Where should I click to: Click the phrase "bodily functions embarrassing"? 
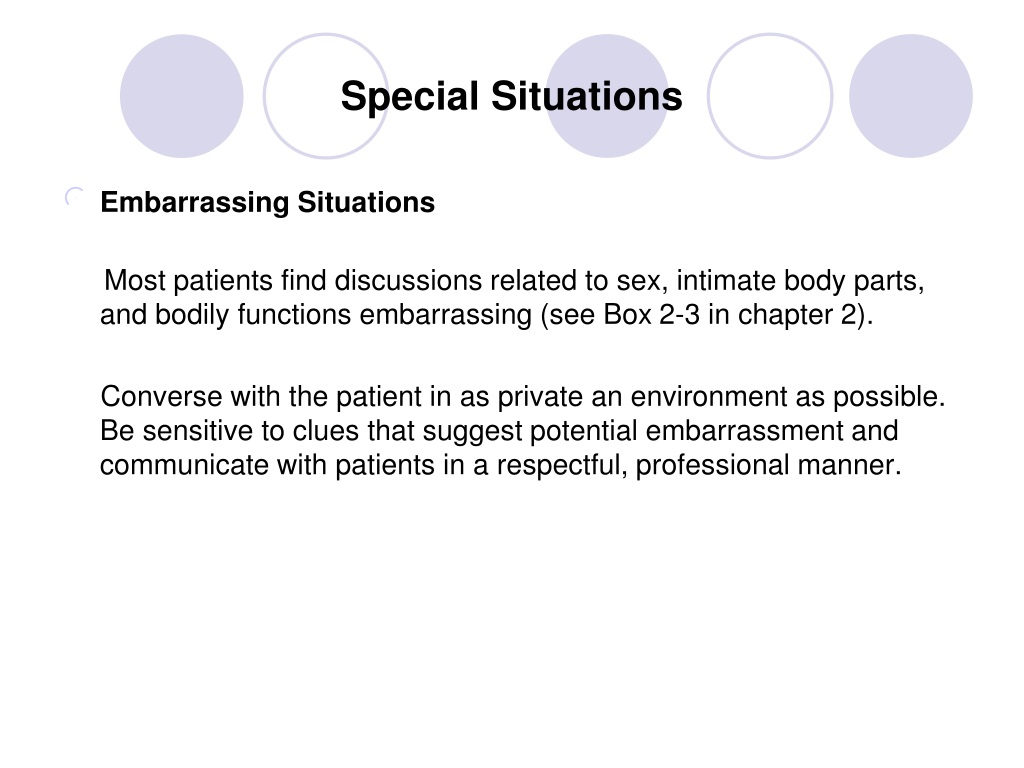pos(344,315)
